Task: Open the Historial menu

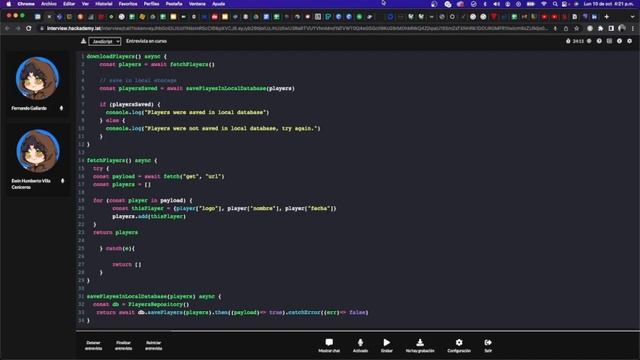Action: (x=104, y=4)
